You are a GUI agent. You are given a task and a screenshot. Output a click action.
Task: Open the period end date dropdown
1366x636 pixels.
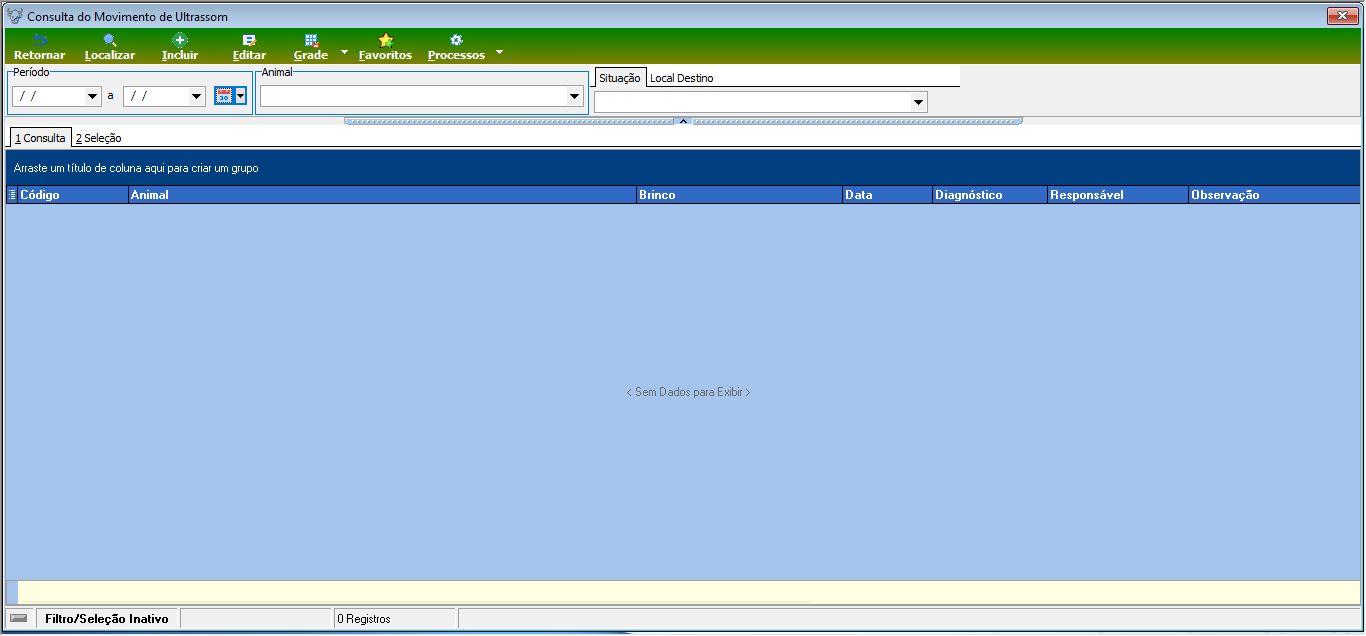click(197, 97)
